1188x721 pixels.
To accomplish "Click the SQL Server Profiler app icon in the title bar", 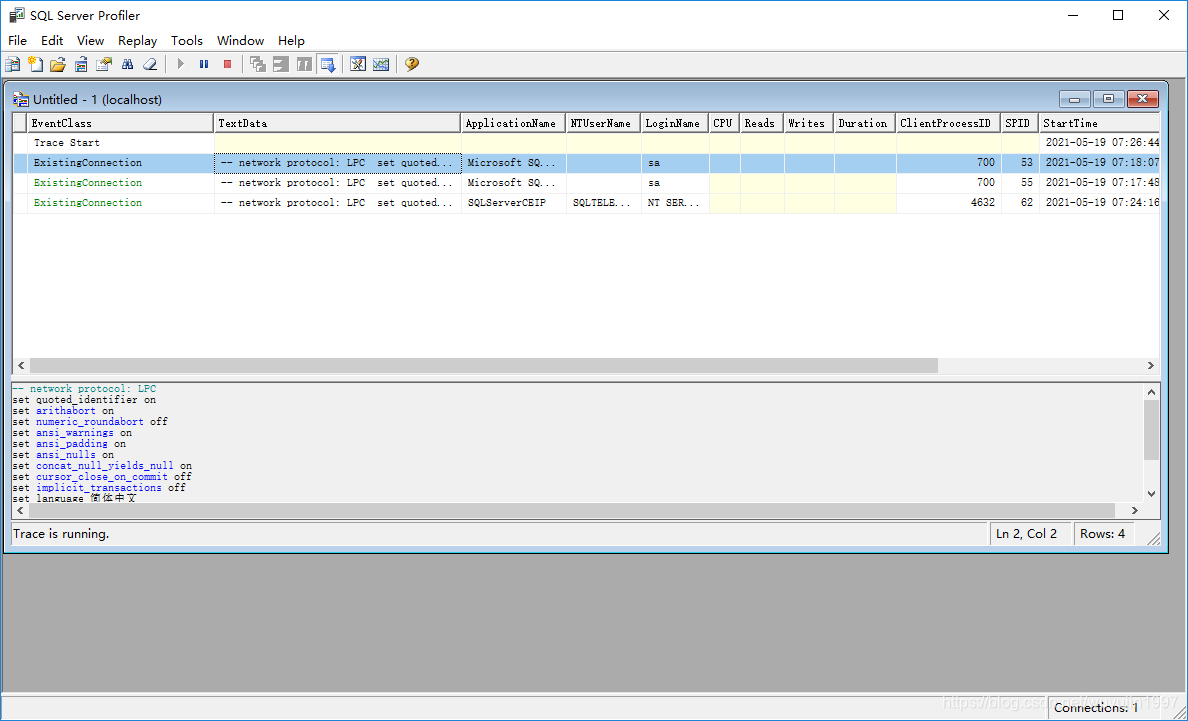I will pyautogui.click(x=16, y=15).
